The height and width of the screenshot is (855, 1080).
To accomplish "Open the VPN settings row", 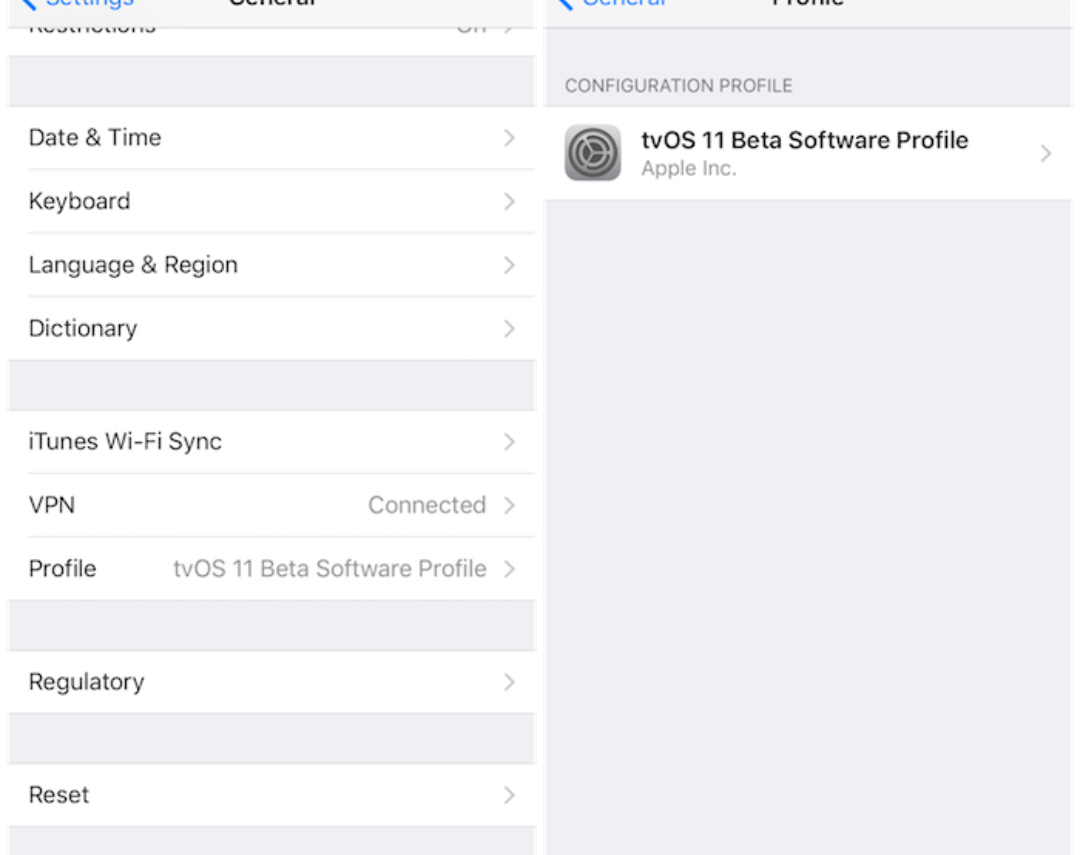I will tap(271, 505).
